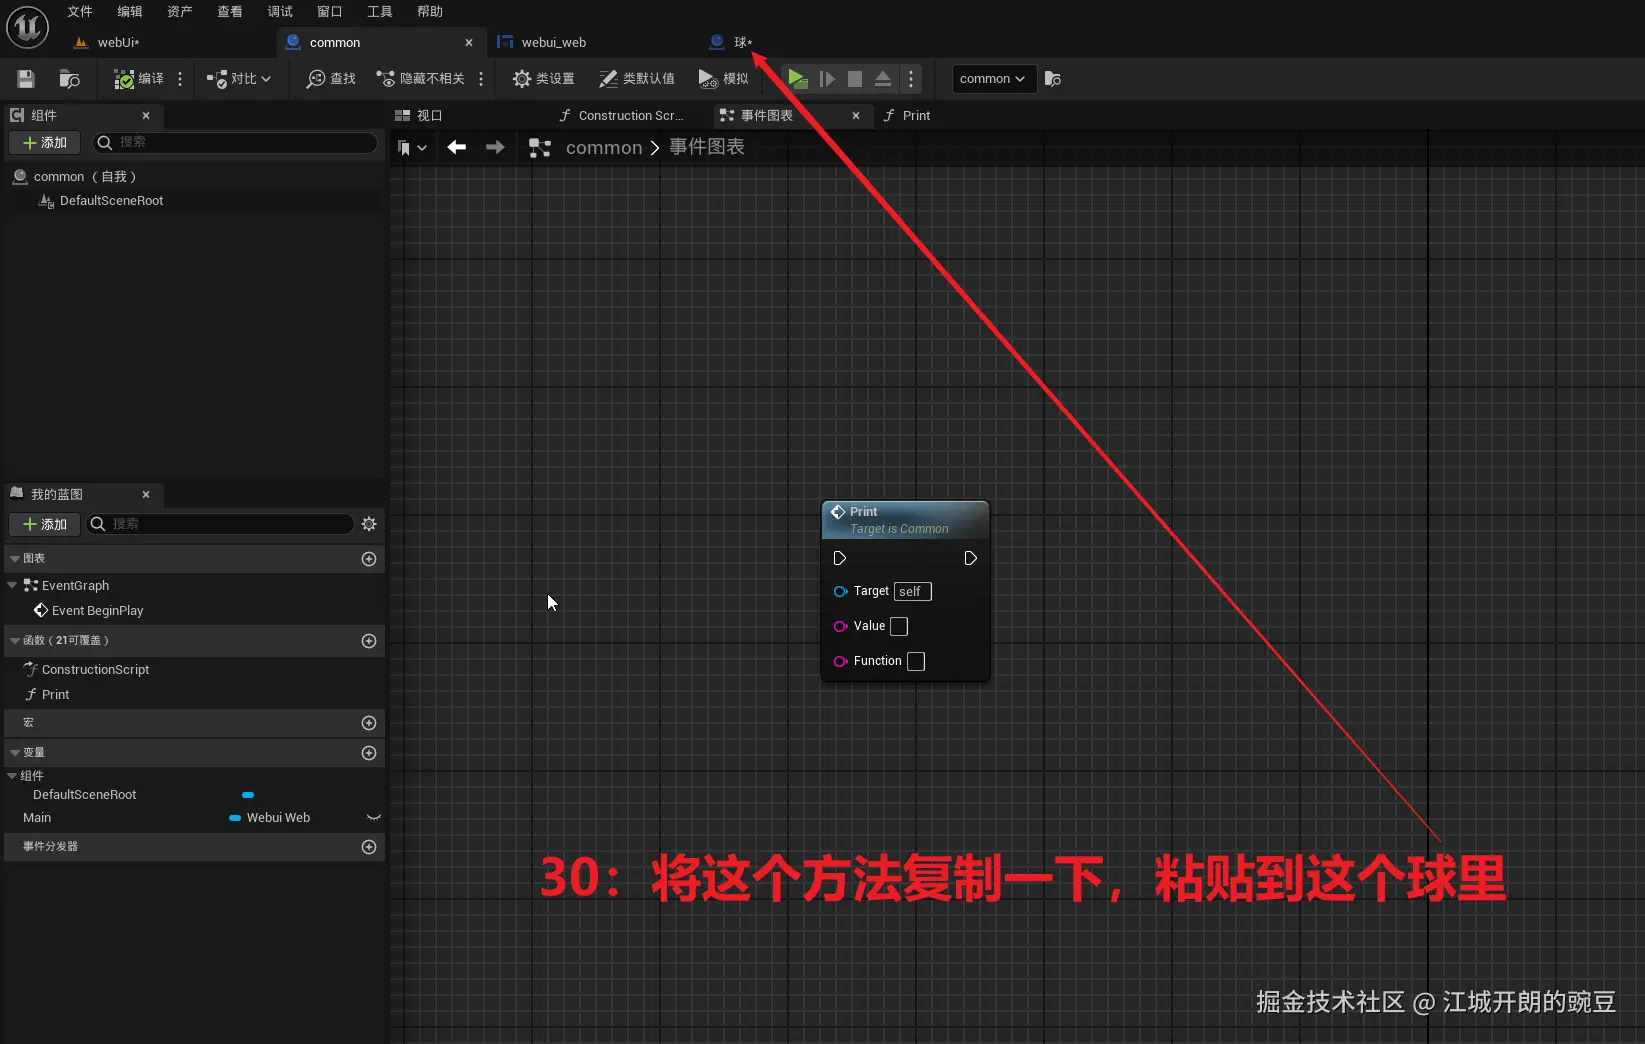Close the 组件 components panel
The width and height of the screenshot is (1645, 1044).
point(146,116)
